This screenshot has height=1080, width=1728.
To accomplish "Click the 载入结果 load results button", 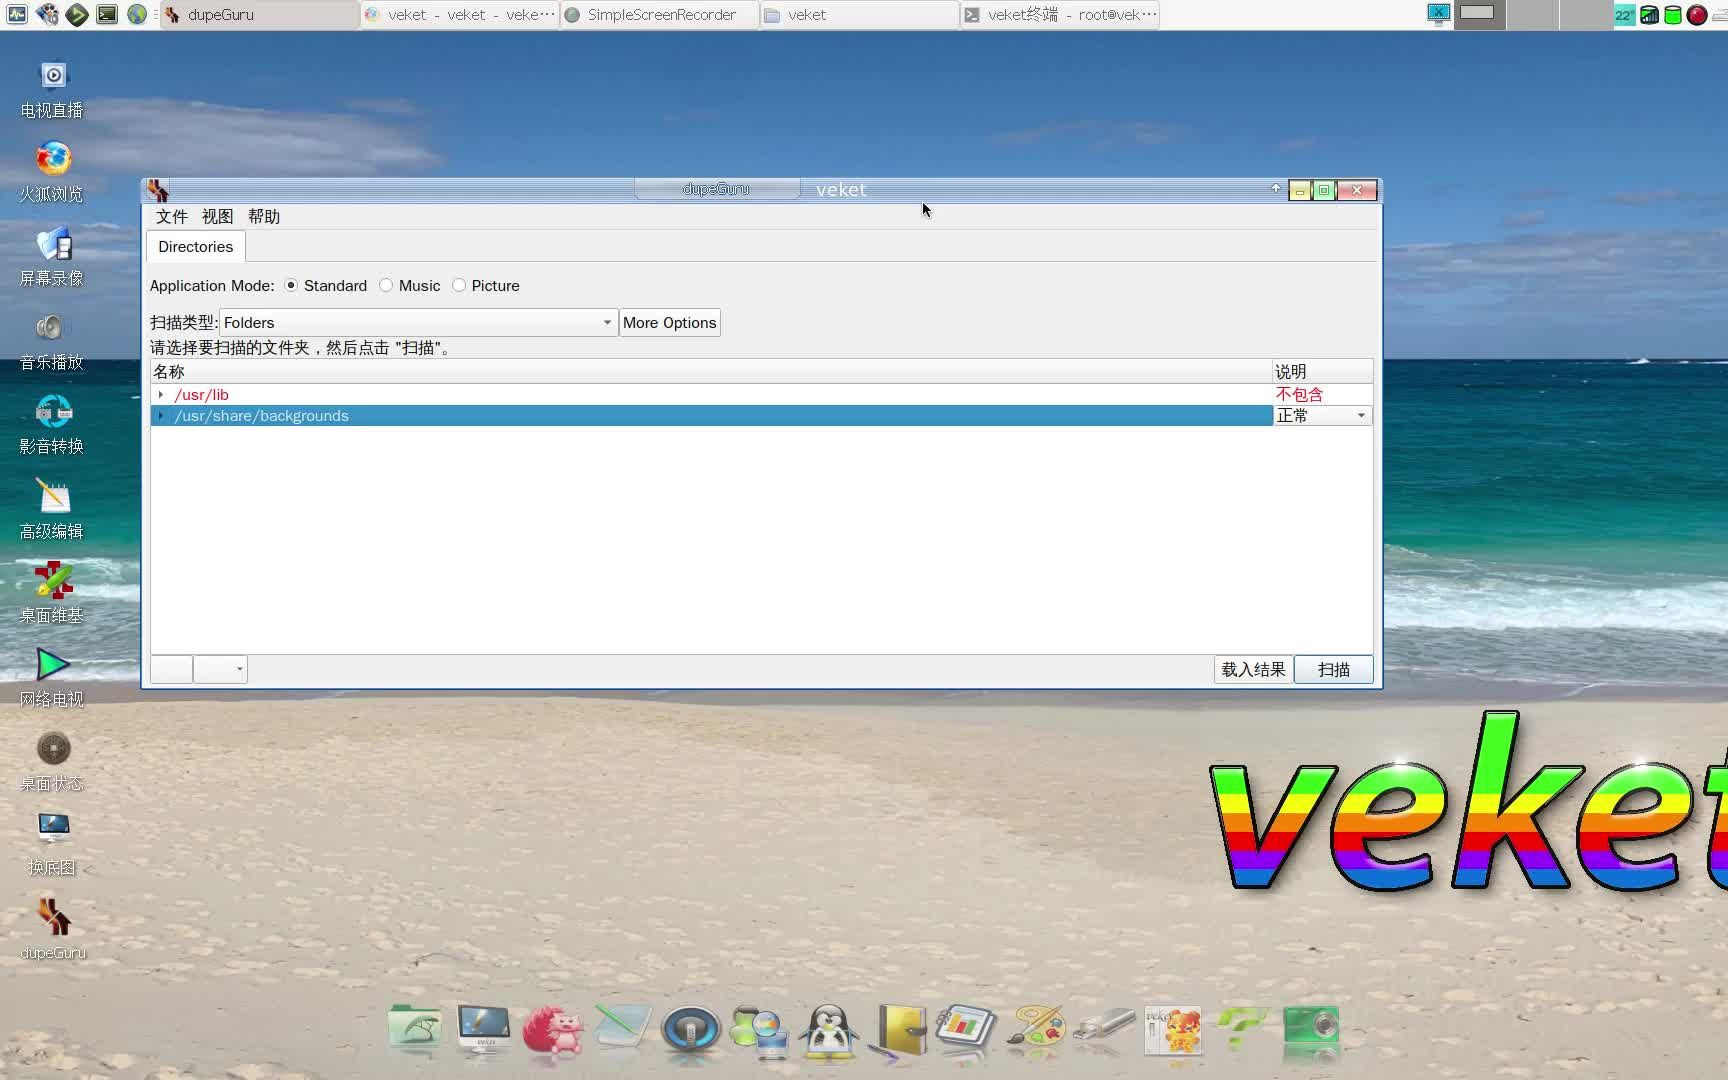I will (1253, 670).
